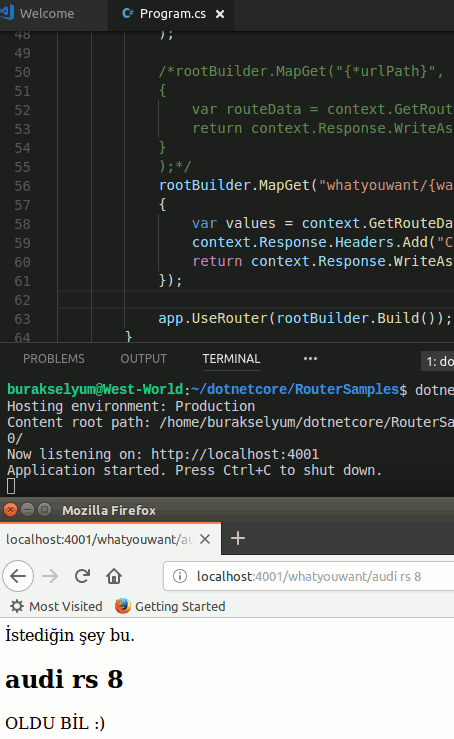Click the app.UseRouter code line
The width and height of the screenshot is (454, 739).
tap(305, 318)
